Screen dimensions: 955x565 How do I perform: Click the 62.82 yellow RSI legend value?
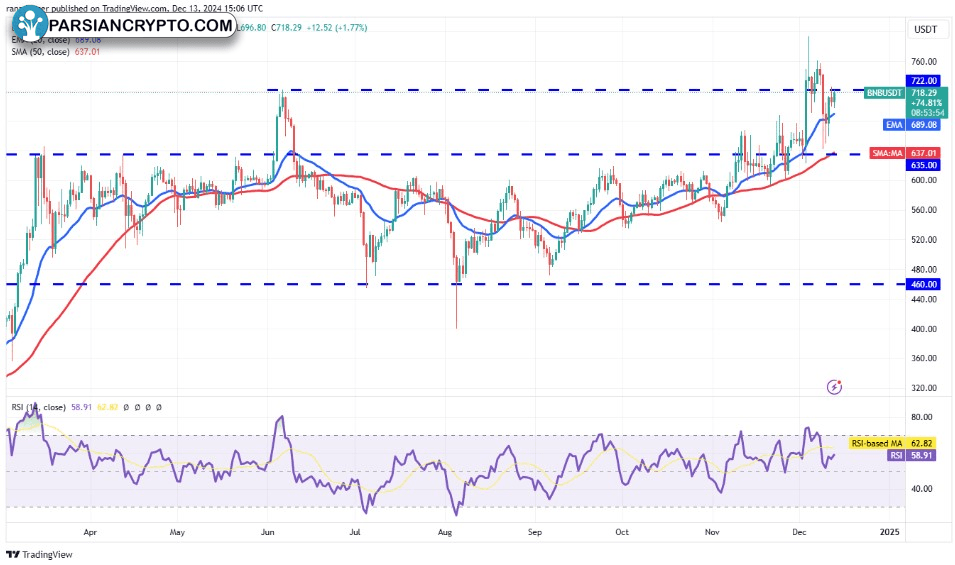point(108,407)
